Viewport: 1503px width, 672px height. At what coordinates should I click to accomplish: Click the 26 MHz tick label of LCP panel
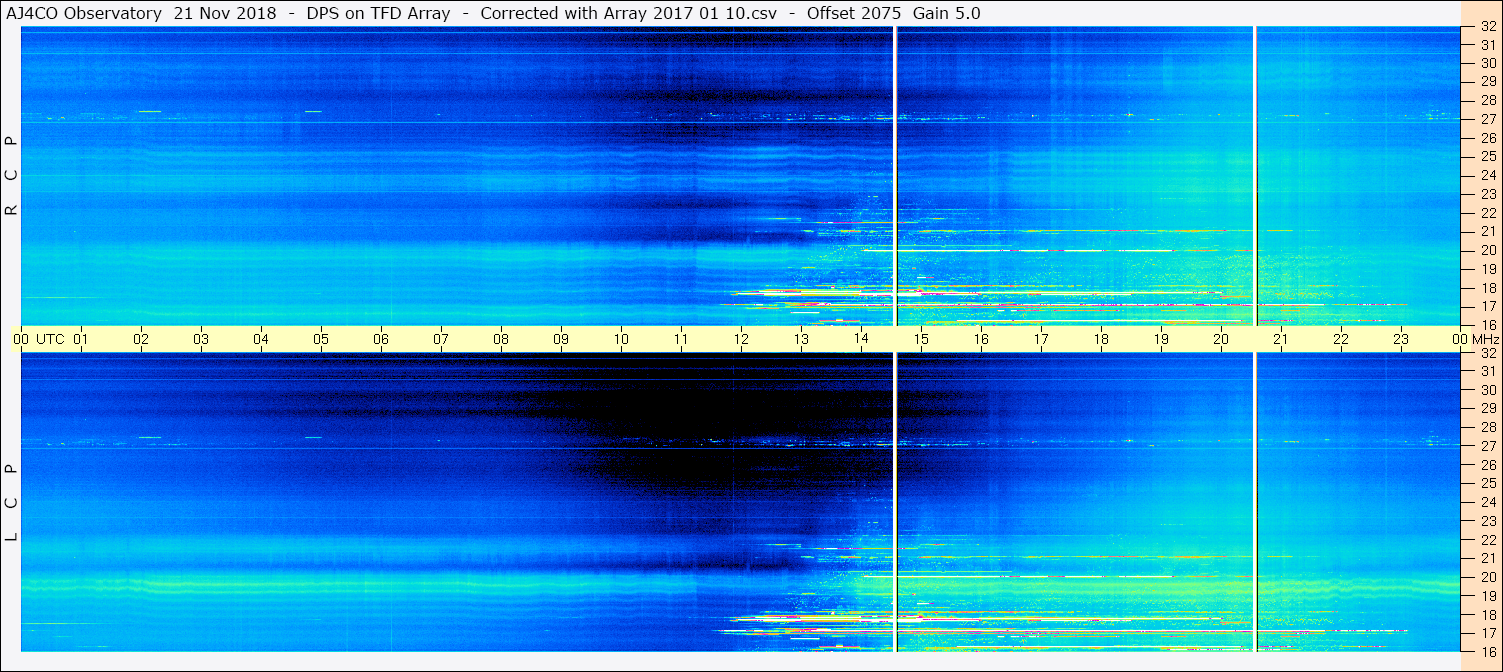click(x=1487, y=465)
